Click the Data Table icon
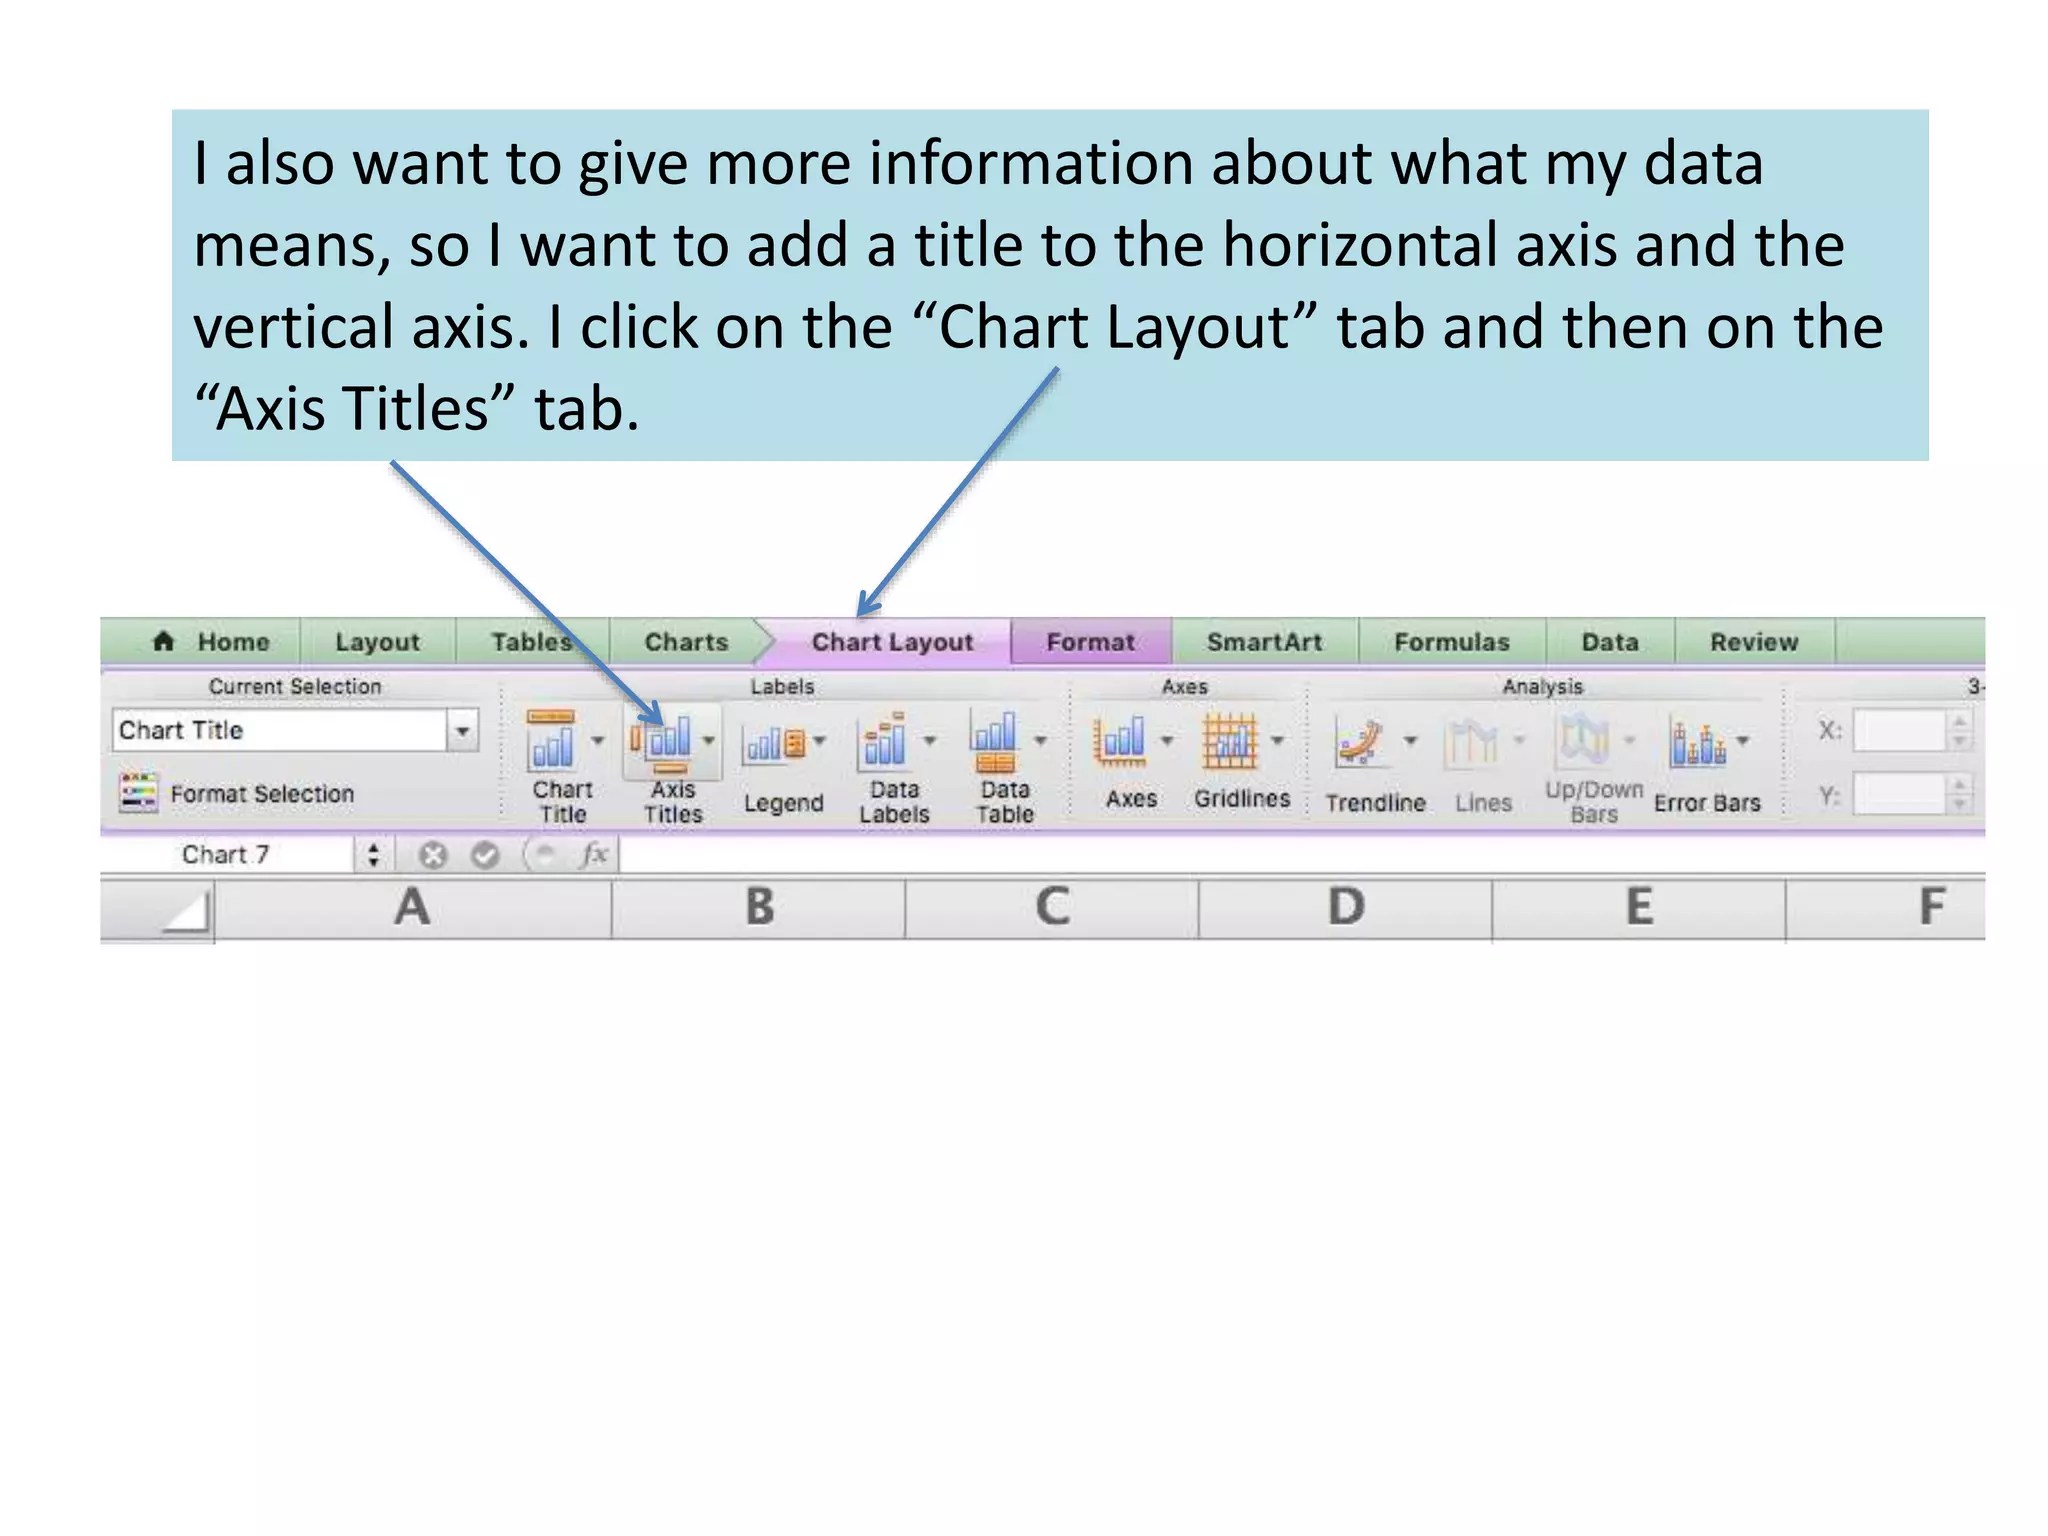 (994, 742)
